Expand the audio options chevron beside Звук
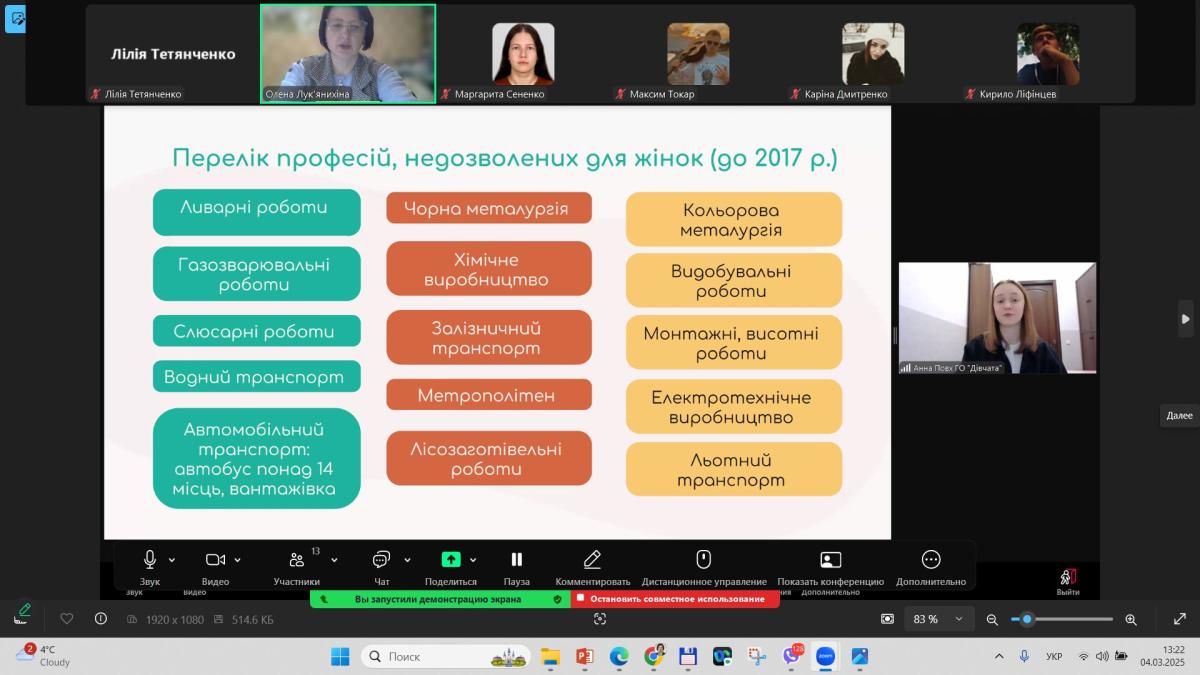Viewport: 1200px width, 675px height. [172, 560]
